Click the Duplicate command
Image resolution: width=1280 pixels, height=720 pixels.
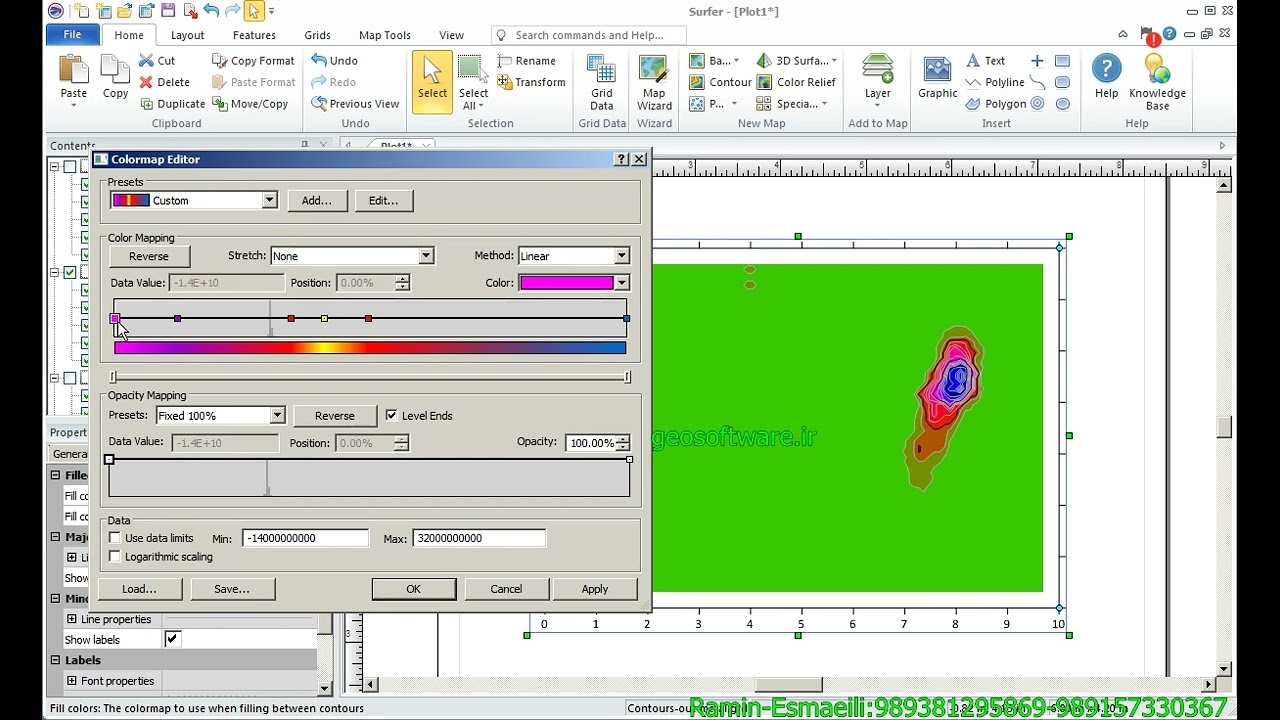[172, 103]
